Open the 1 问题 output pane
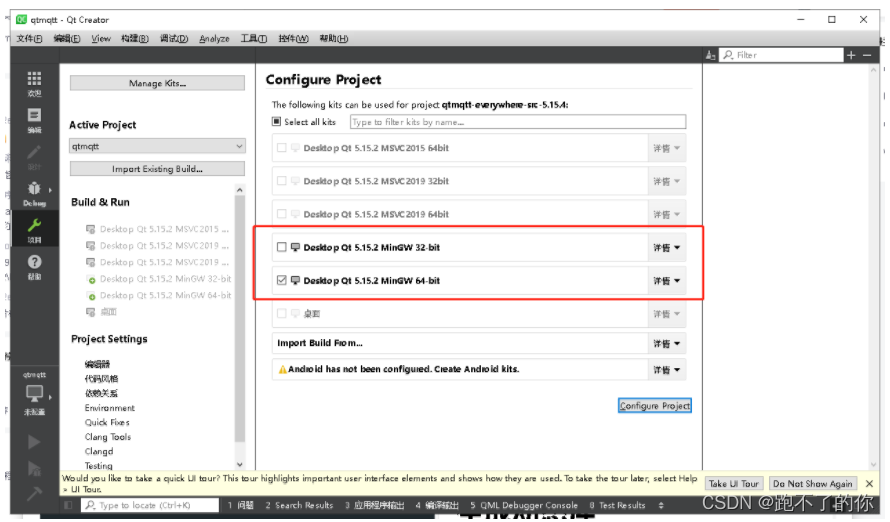The image size is (890, 522). click(x=241, y=505)
